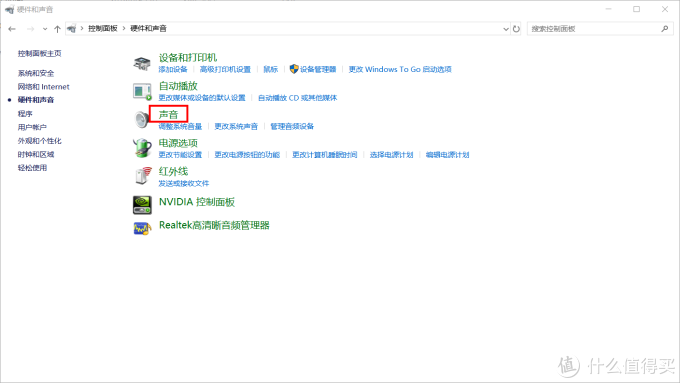
Task: Select 轻松使用 in sidebar
Action: pos(32,168)
